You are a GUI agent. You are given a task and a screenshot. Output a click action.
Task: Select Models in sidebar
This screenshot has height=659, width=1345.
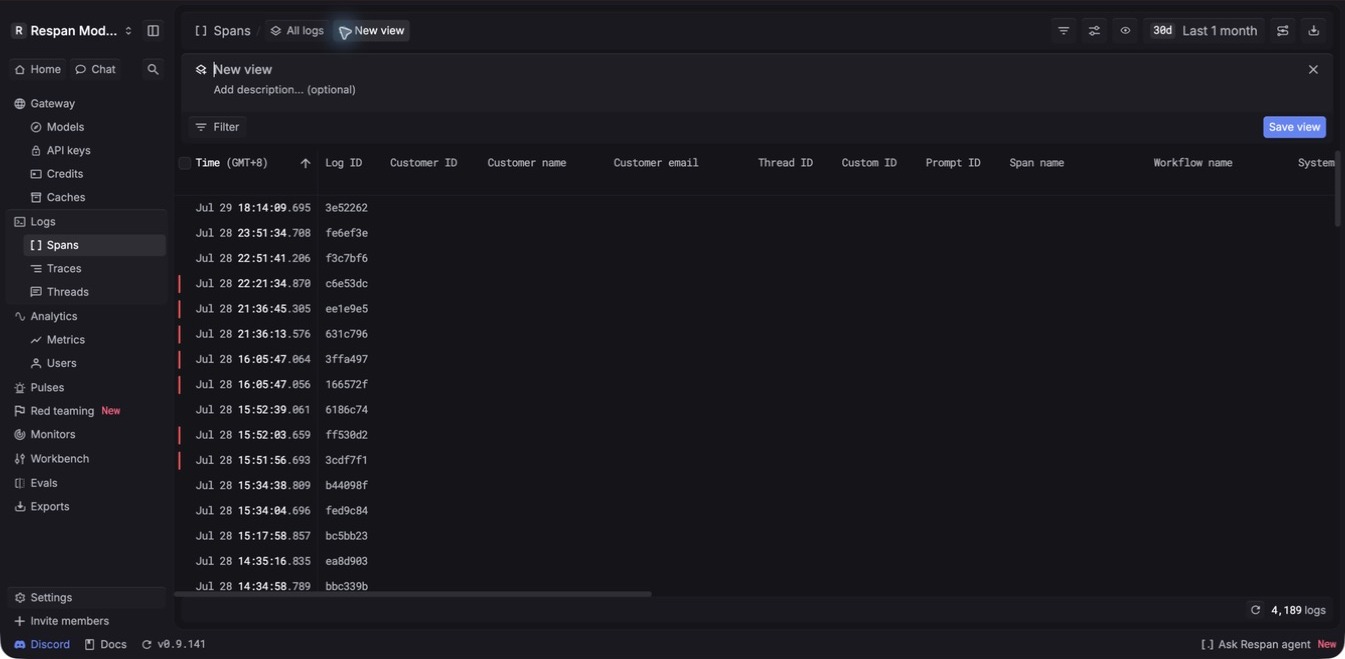pyautogui.click(x=65, y=127)
